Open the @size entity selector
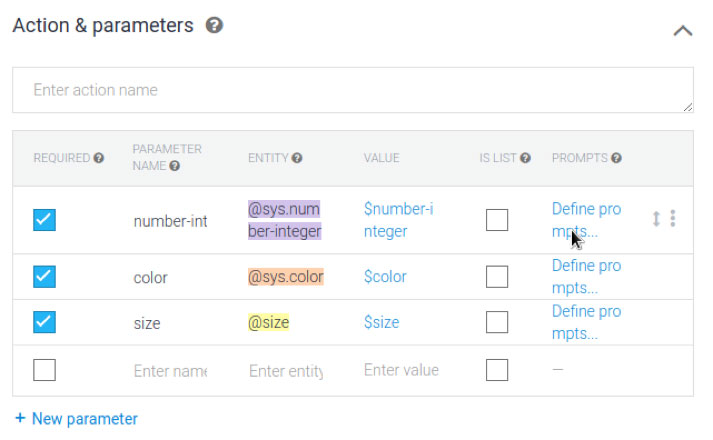Screen dimensions: 713x440 click(x=268, y=322)
